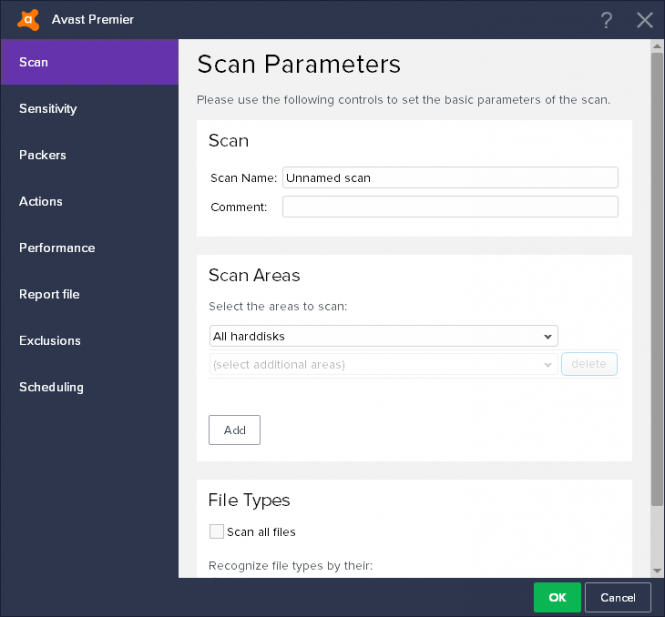This screenshot has width=665, height=617.
Task: Close the Avast Premier dialog
Action: (644, 20)
